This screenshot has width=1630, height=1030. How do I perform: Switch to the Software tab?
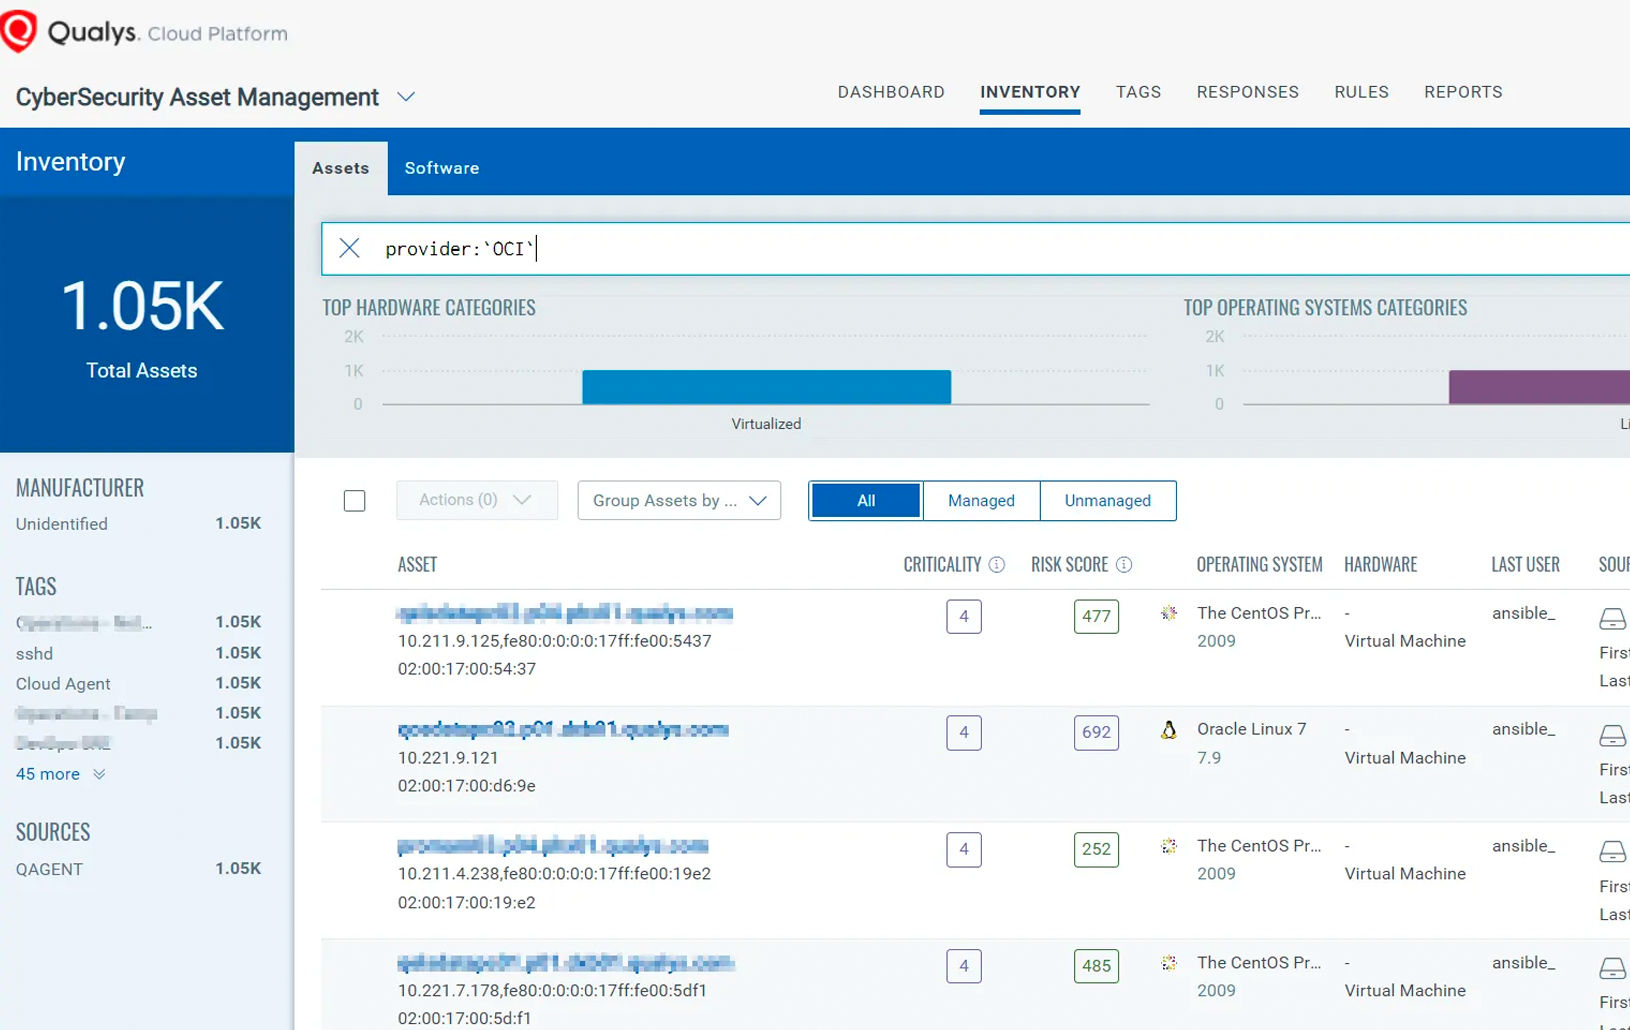pyautogui.click(x=441, y=168)
